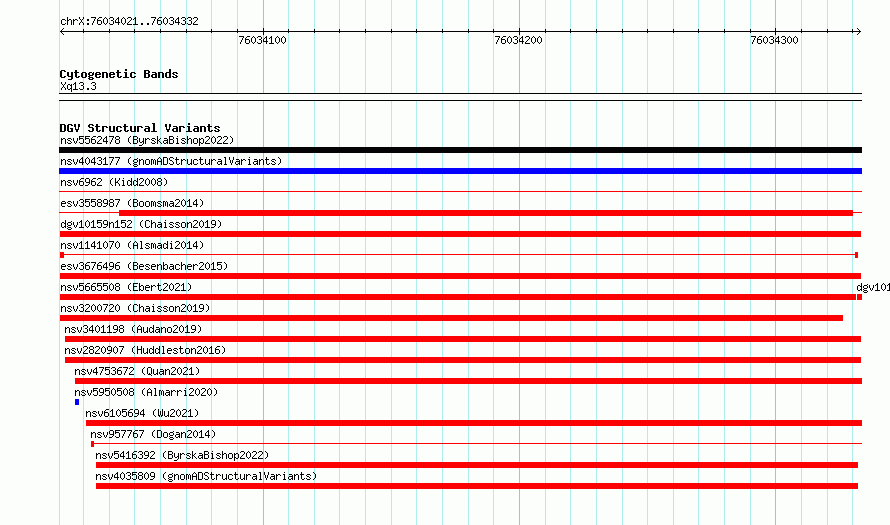Viewport: 890px width, 525px height.
Task: Click the esv3676496 (Besenbacher2015) label
Action: (x=144, y=266)
